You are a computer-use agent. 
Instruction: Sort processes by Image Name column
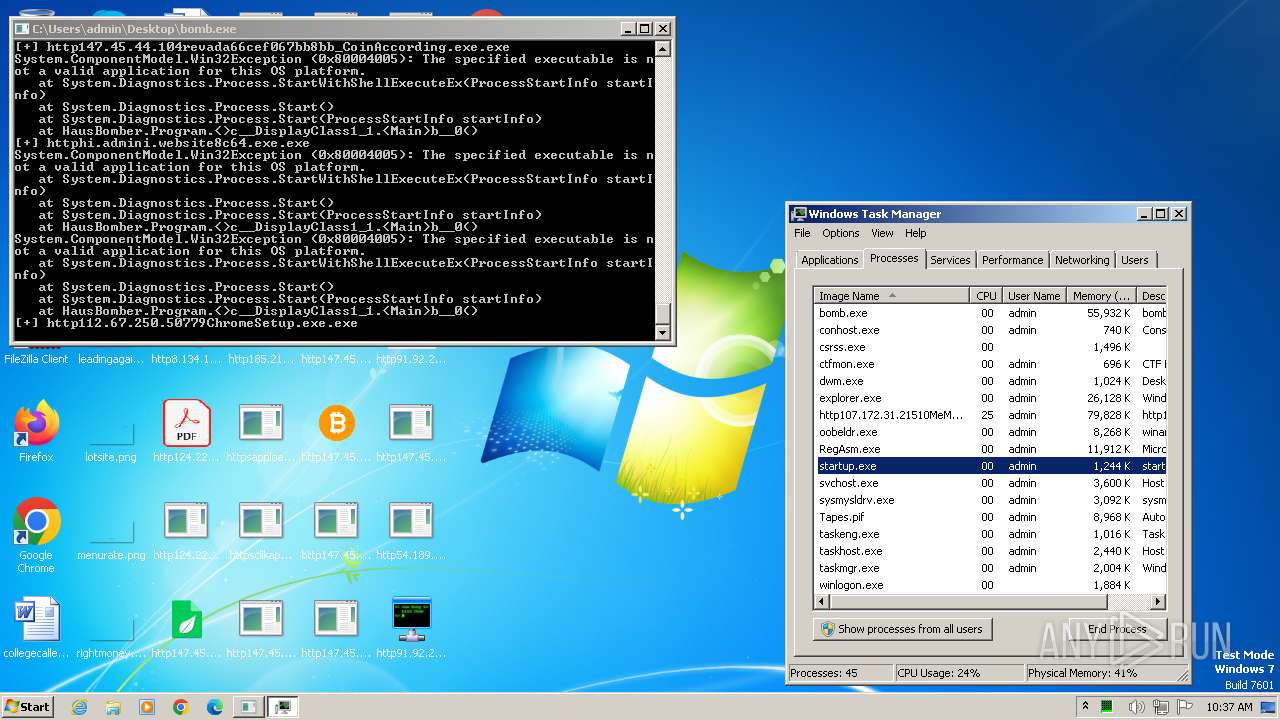891,296
